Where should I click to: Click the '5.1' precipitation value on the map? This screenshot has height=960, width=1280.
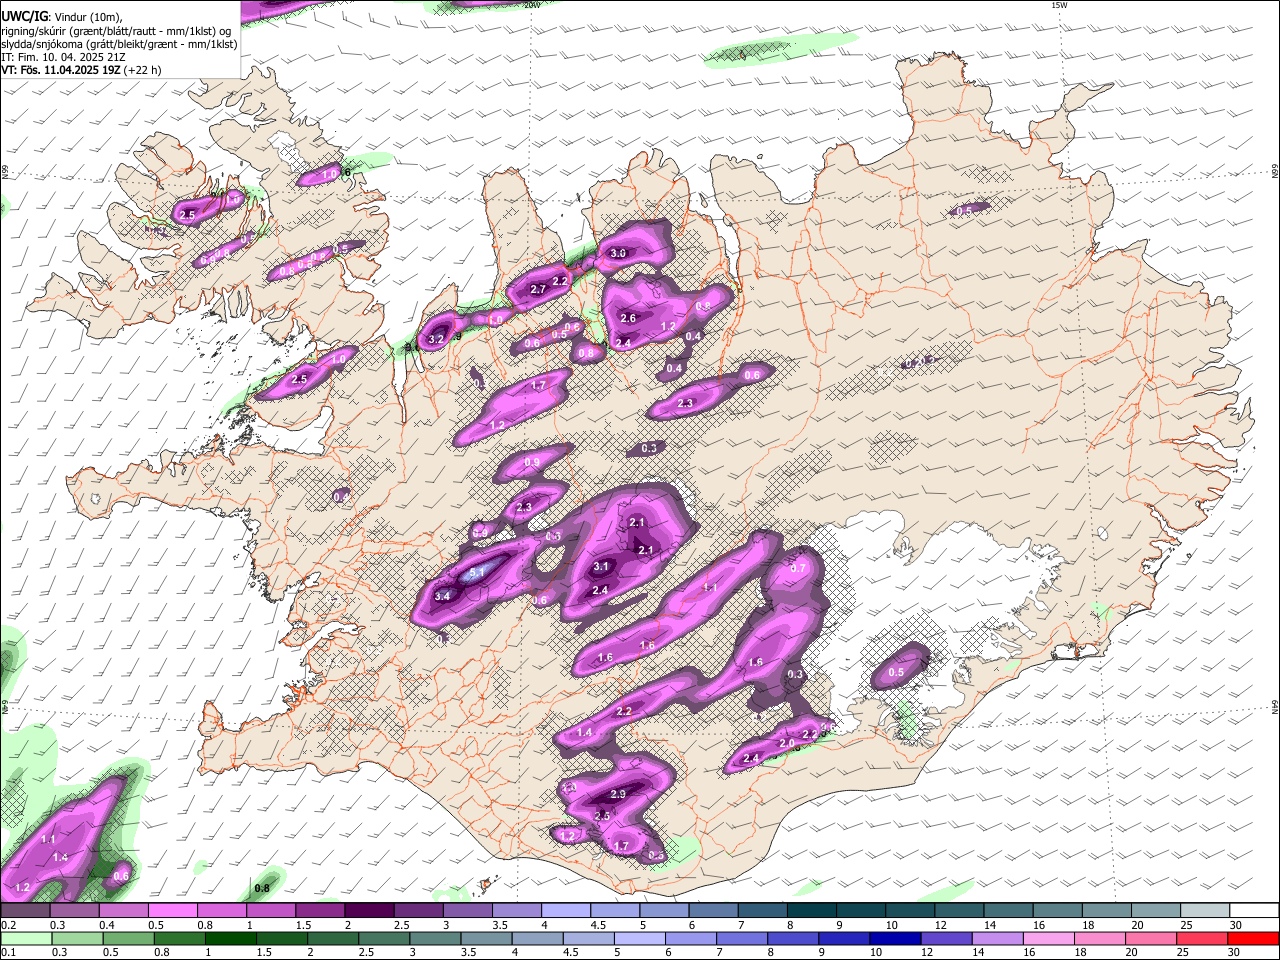point(478,572)
